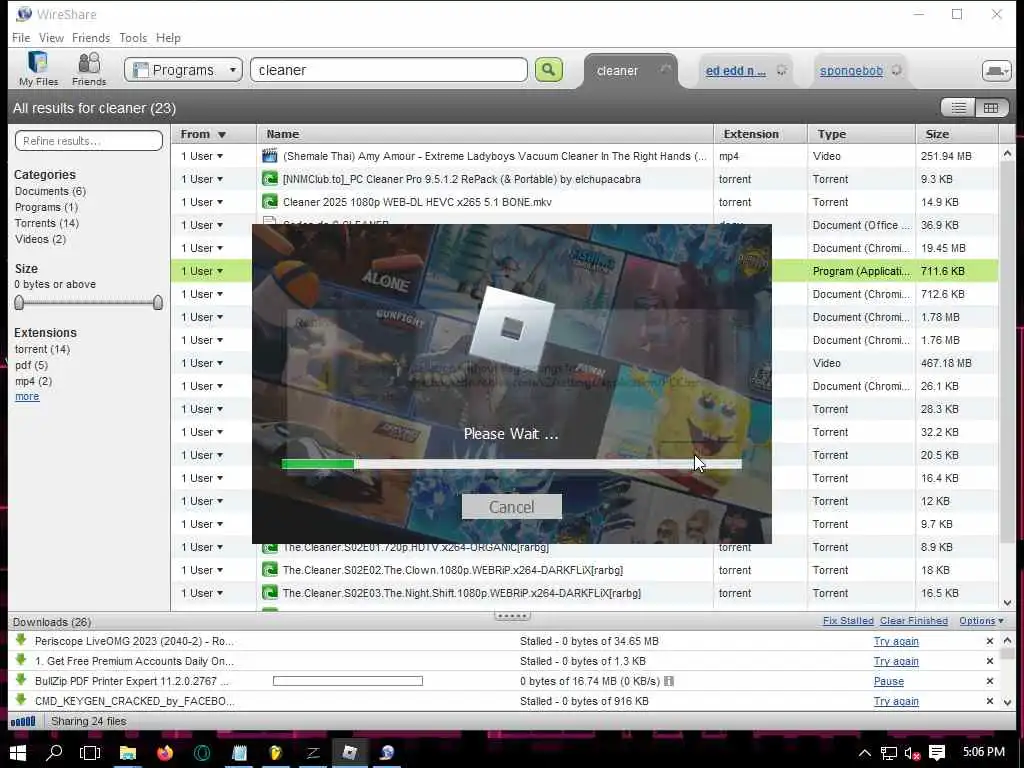Click the green search button
This screenshot has width=1024, height=768.
coord(549,70)
